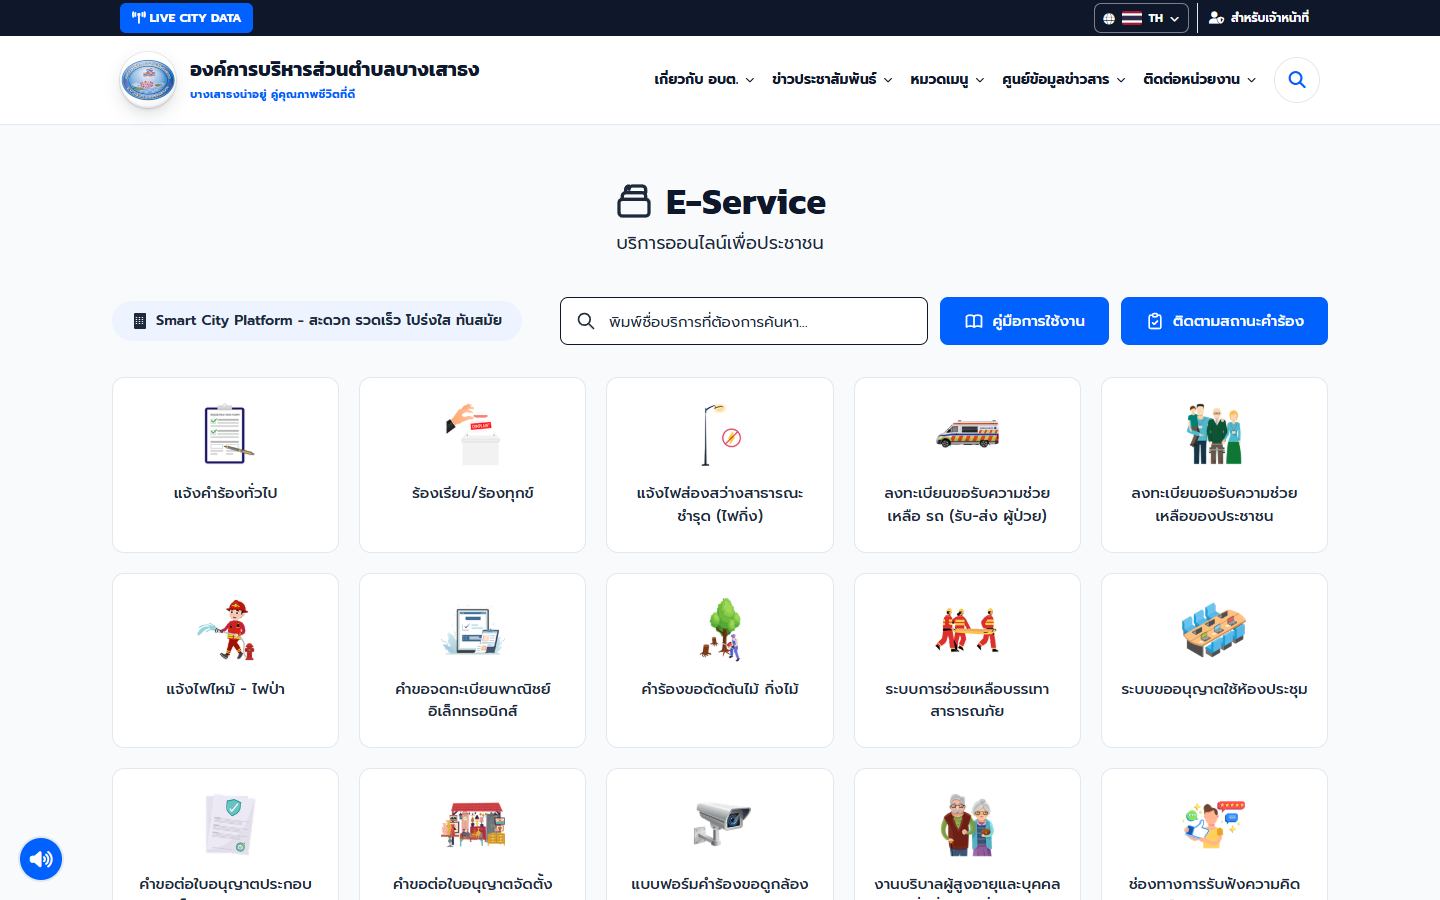1440x900 pixels.
Task: Expand the ติดต่อหน่วยงาน menu
Action: tap(1200, 79)
